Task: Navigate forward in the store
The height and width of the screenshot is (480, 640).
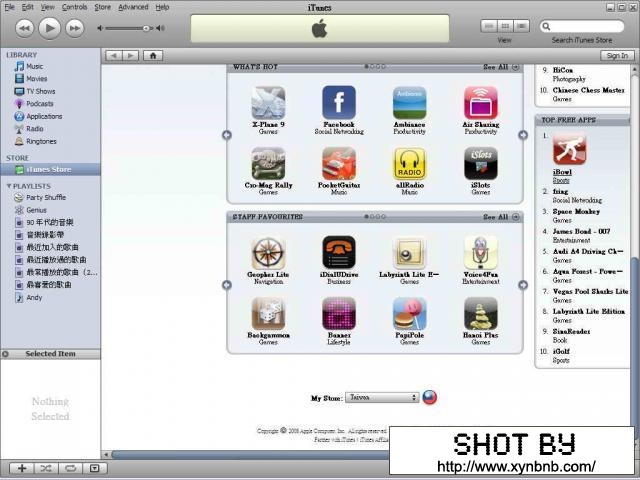Action: [131, 56]
